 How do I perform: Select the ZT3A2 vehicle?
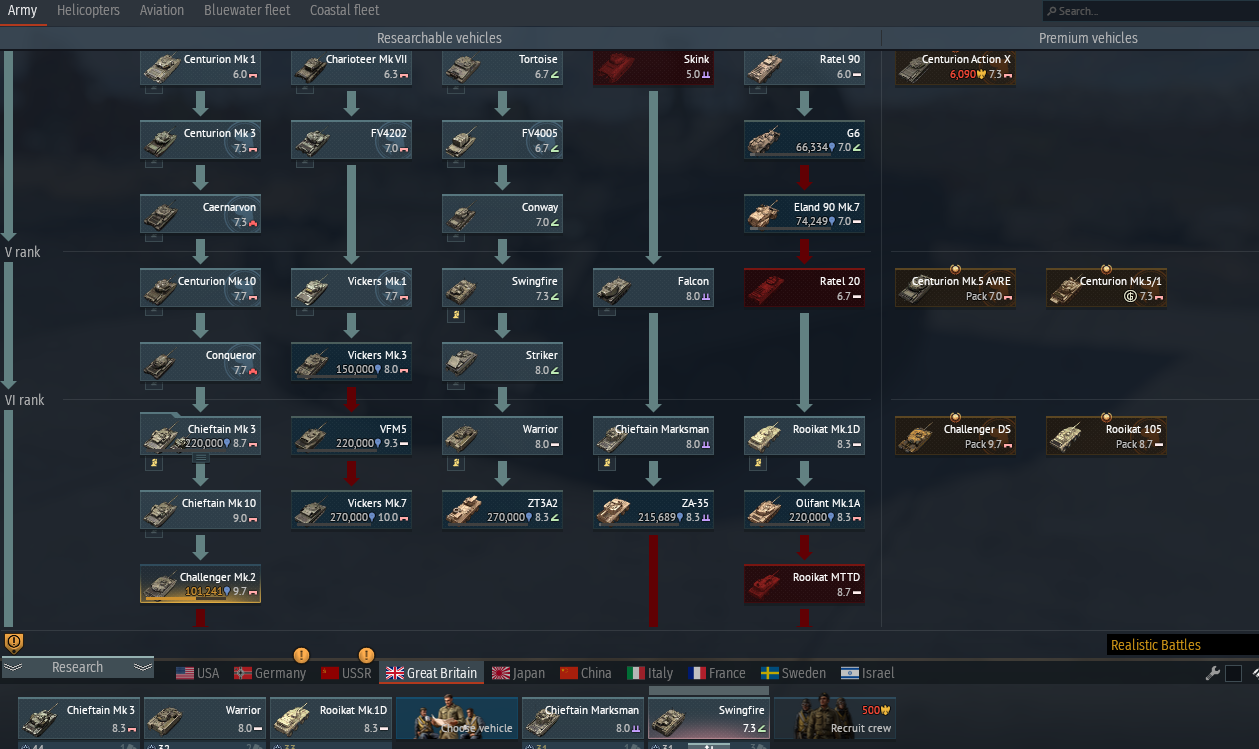pyautogui.click(x=503, y=510)
